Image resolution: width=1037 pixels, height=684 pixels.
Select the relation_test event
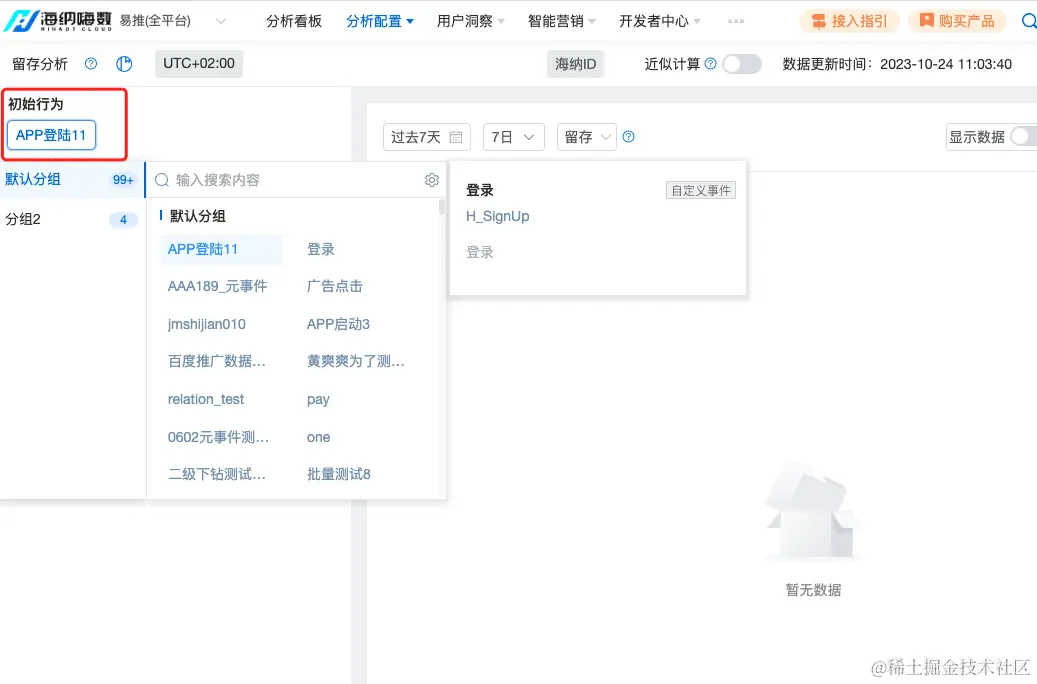coord(206,400)
